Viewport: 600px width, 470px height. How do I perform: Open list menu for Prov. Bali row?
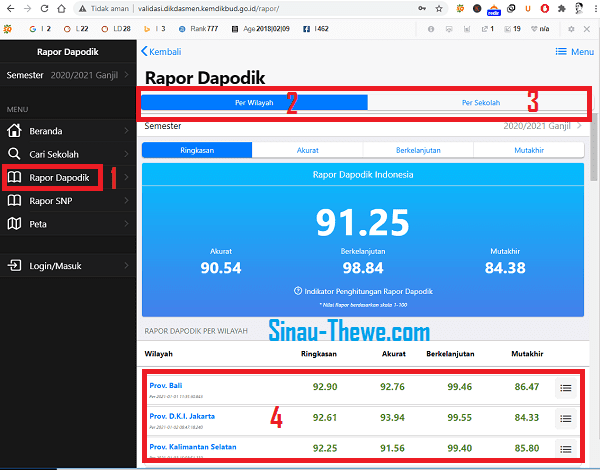(566, 388)
